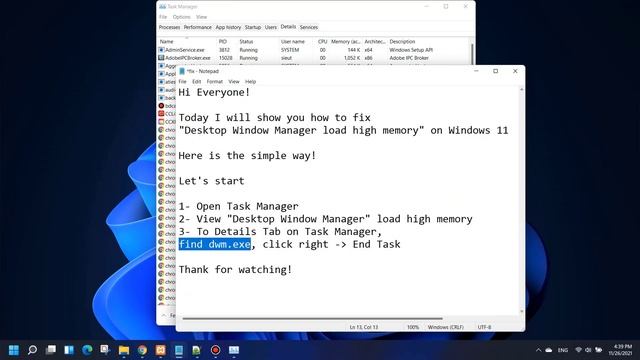Open Notepad Help menu
The image size is (640, 360).
[250, 82]
